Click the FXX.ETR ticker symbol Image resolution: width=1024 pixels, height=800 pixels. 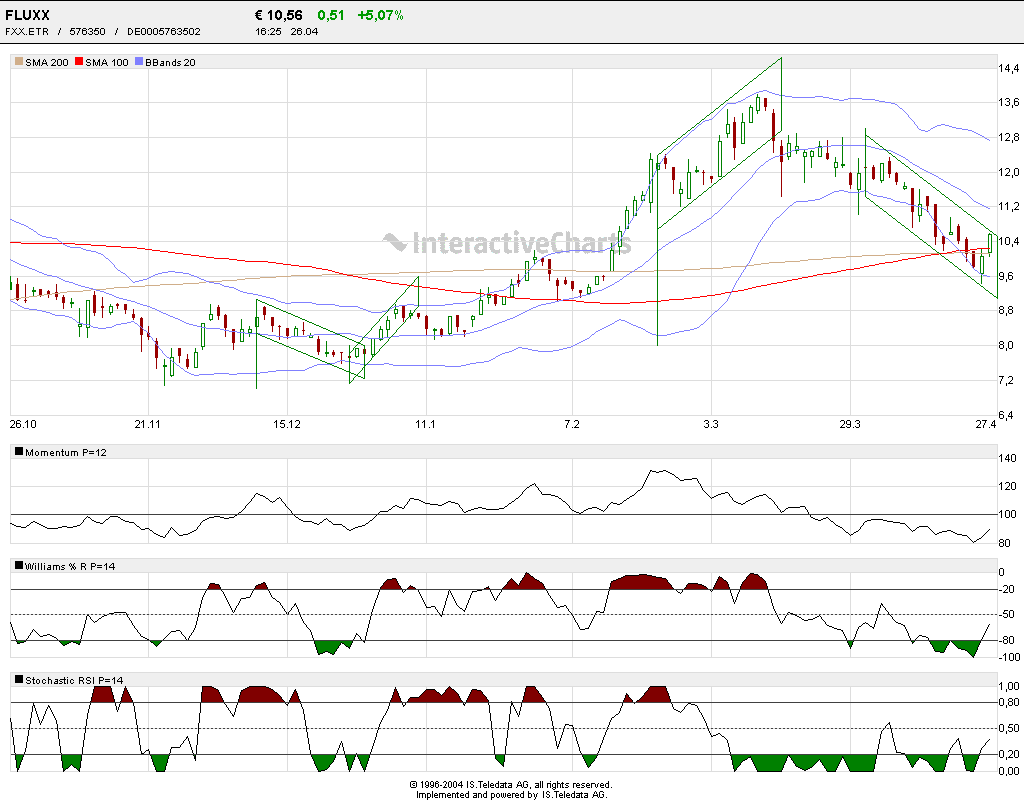[25, 31]
